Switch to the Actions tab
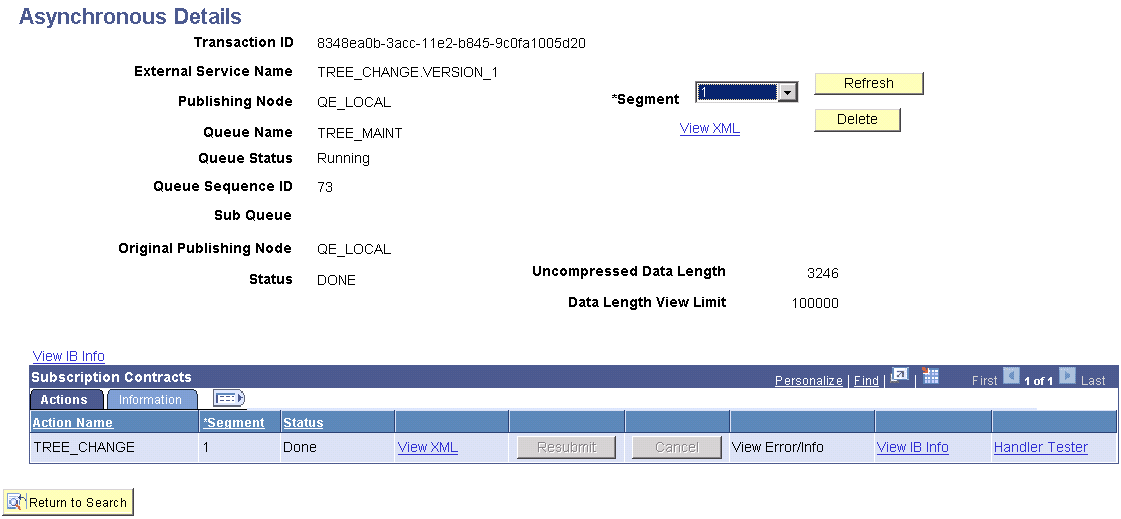 tap(64, 400)
